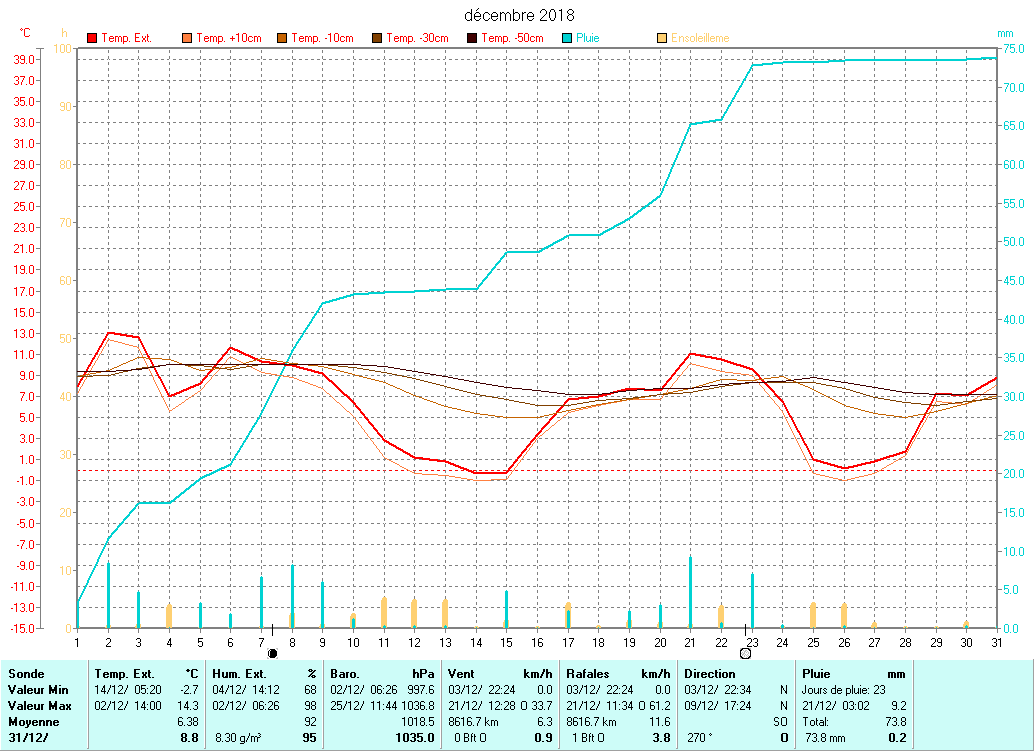
Task: Click the tall rain bar at day 21
Action: [690, 592]
